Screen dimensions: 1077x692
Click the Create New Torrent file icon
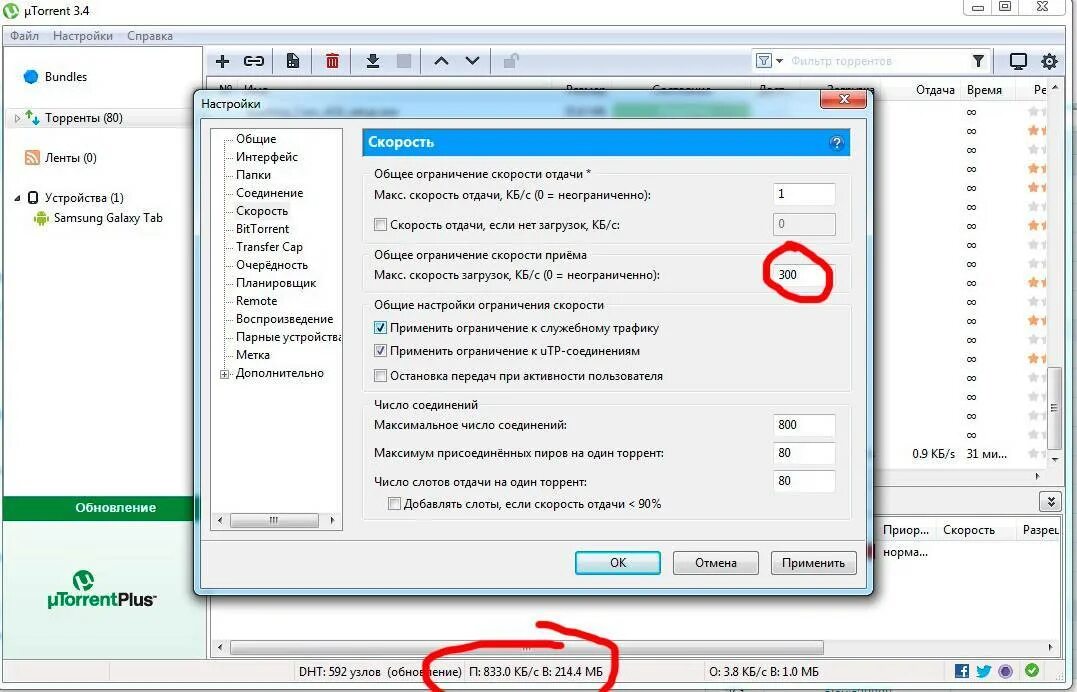293,61
